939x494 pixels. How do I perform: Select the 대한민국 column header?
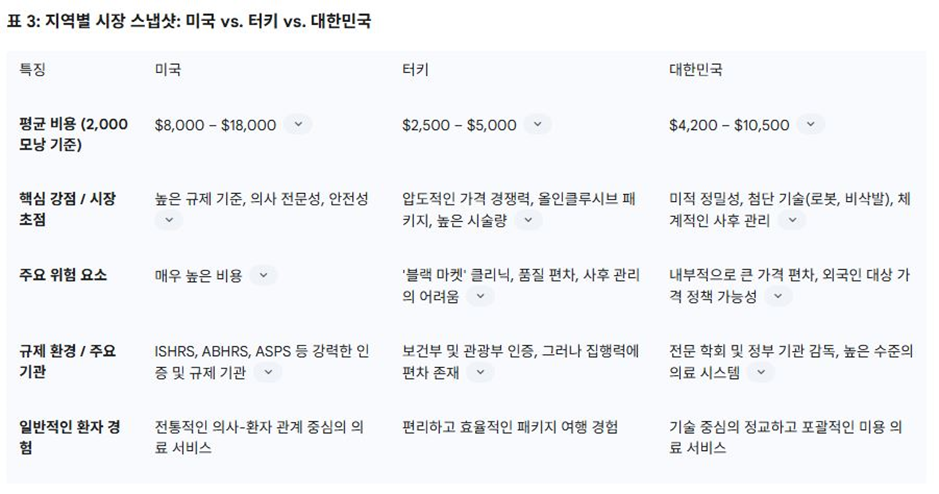(695, 70)
